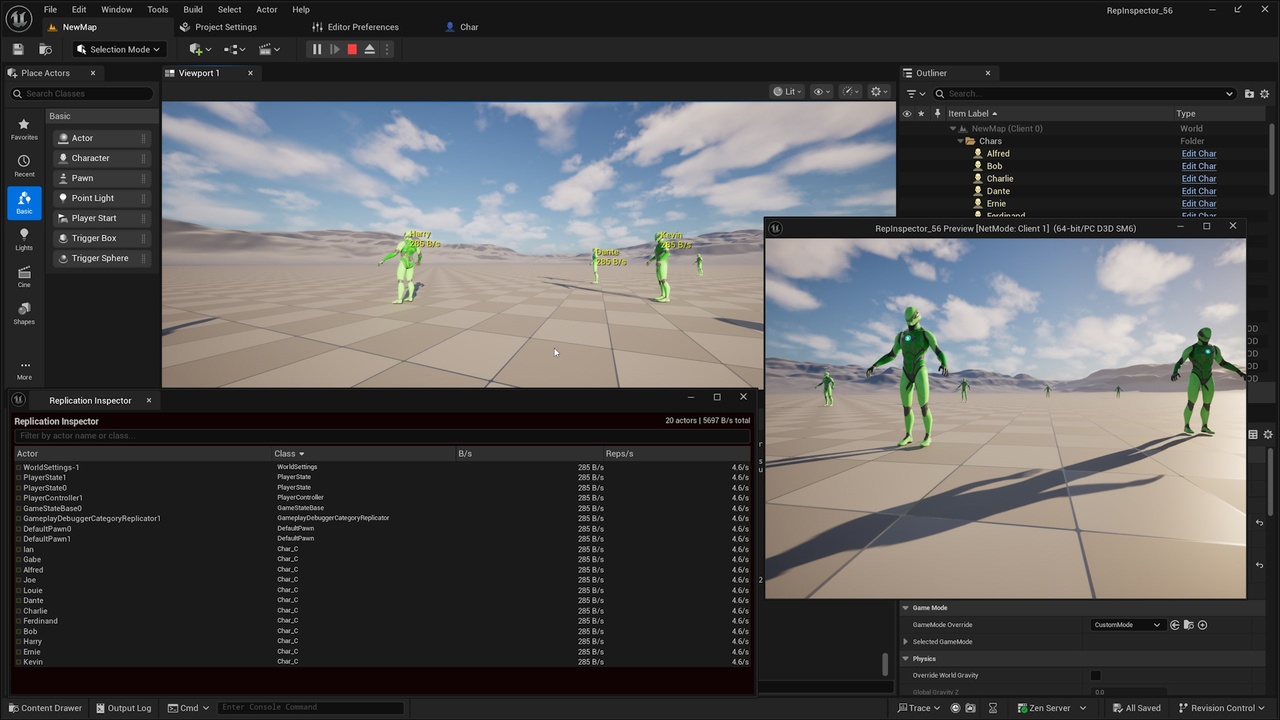The image size is (1280, 720).
Task: Toggle the visibility eye column in Outliner
Action: pyautogui.click(x=907, y=113)
